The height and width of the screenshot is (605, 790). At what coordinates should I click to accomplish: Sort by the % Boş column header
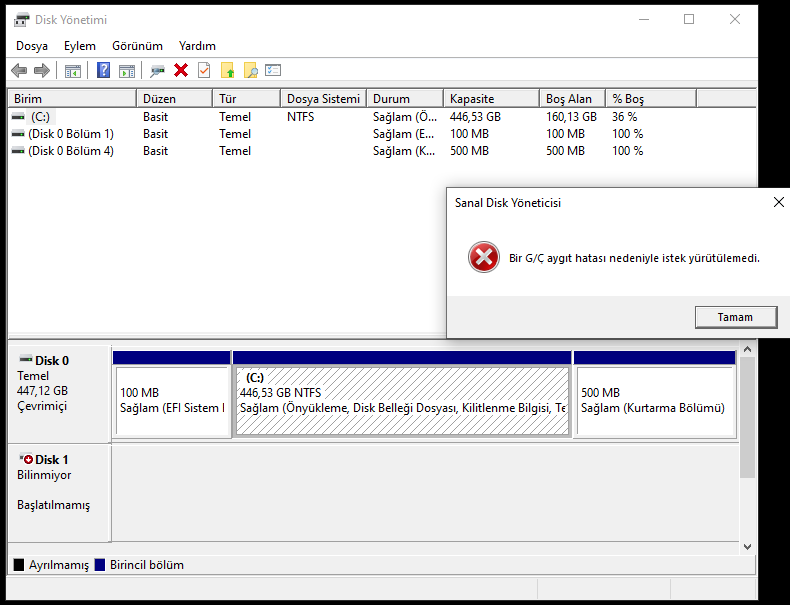click(x=651, y=99)
